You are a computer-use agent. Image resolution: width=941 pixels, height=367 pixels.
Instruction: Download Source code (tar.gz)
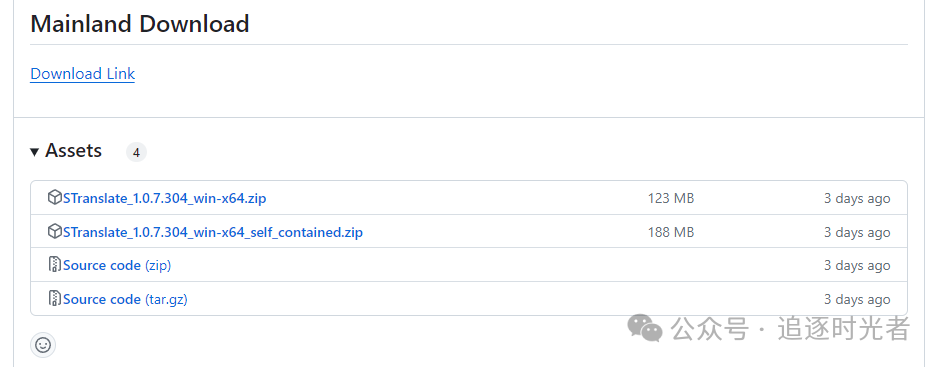(125, 299)
